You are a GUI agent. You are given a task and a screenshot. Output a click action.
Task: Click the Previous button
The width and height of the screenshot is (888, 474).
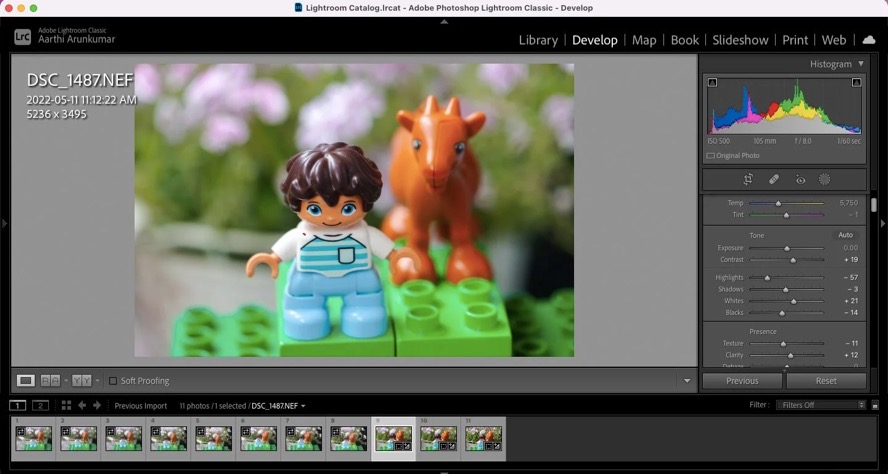[742, 381]
